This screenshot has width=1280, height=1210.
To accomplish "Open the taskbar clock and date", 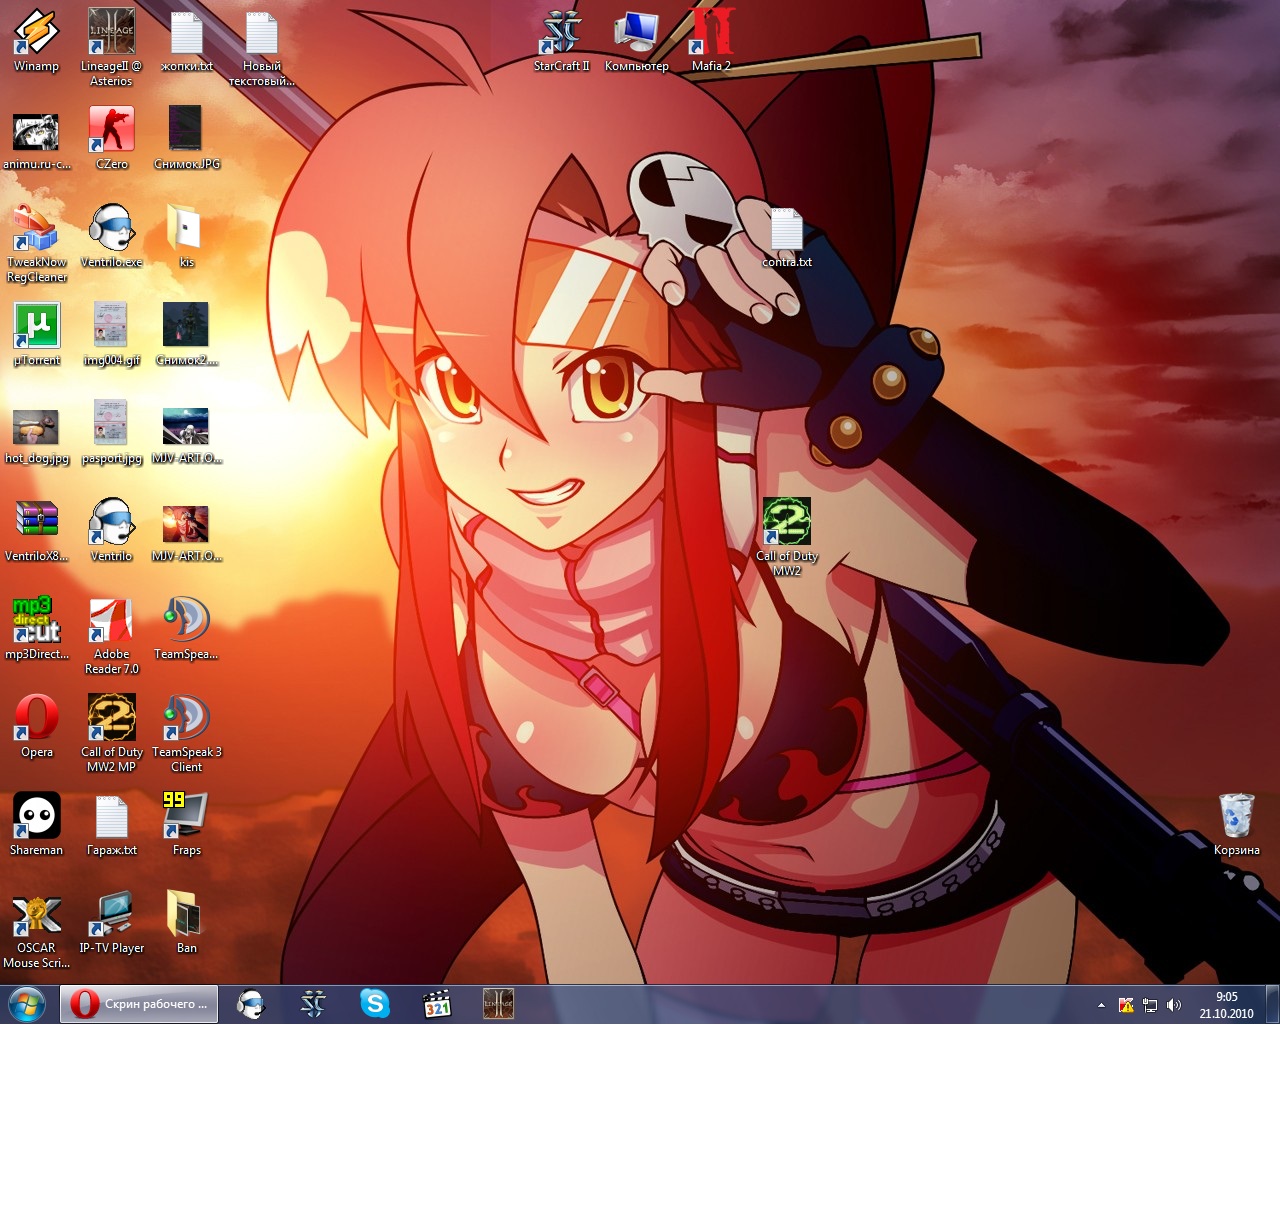I will [1226, 1005].
